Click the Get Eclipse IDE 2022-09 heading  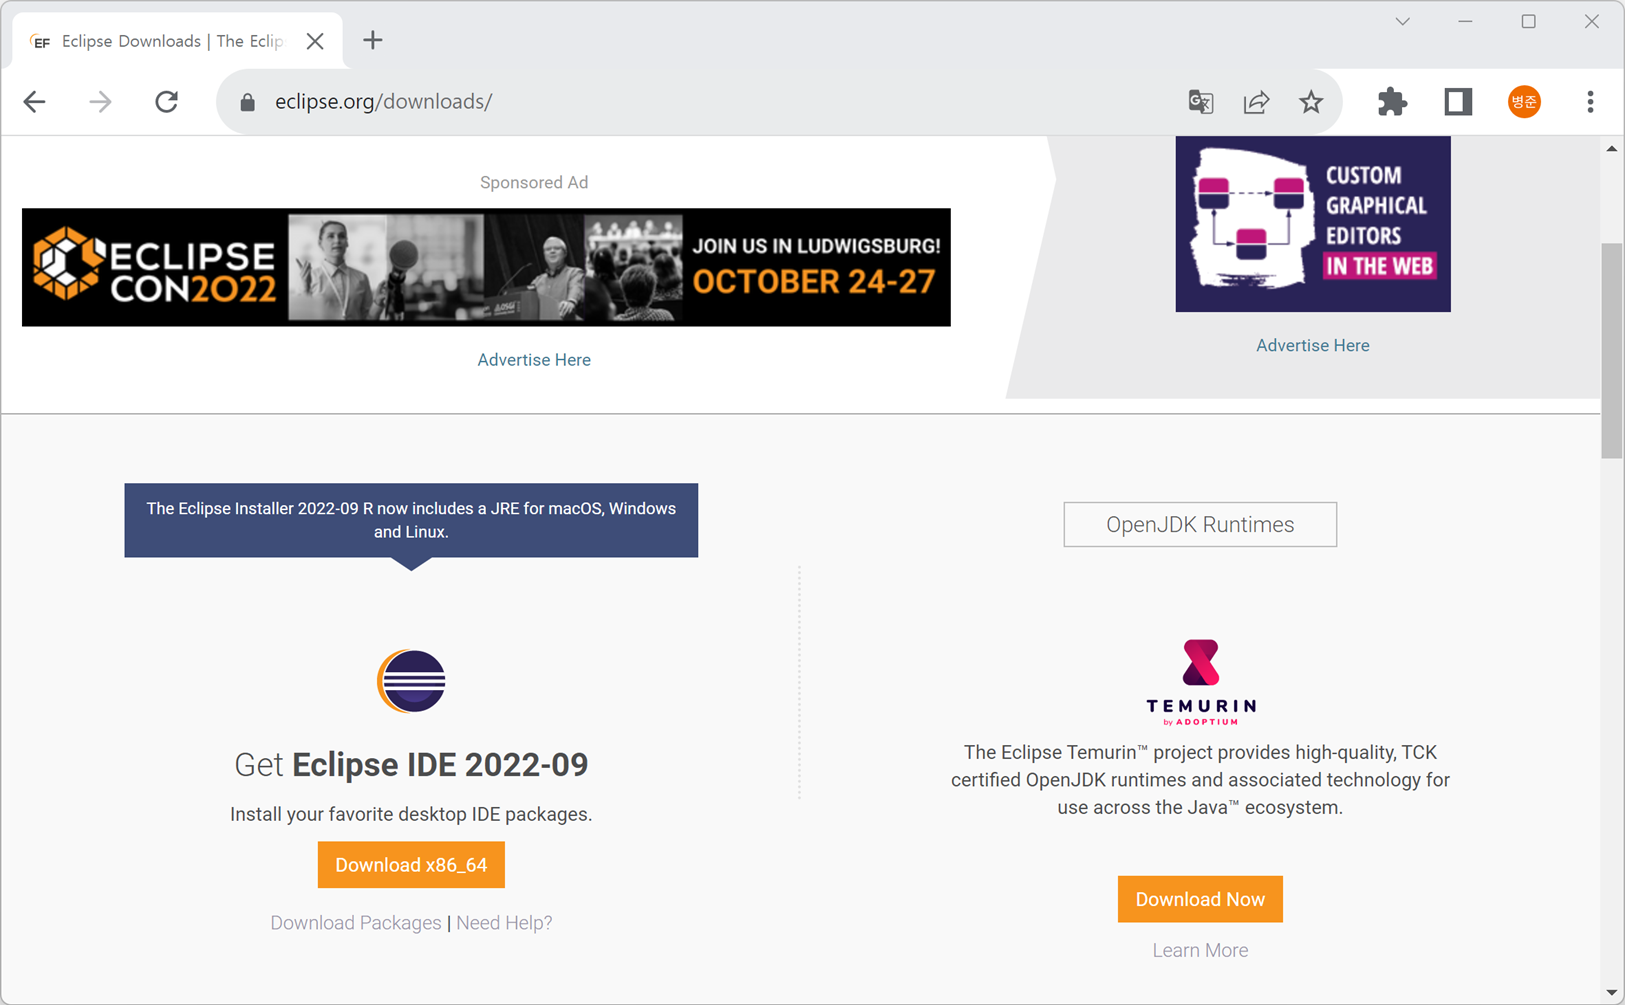pyautogui.click(x=411, y=765)
